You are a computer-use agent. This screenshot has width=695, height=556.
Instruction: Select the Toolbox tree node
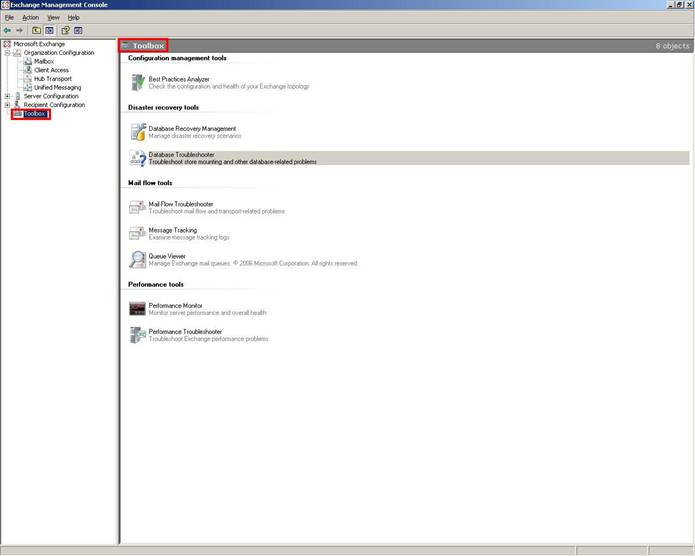pyautogui.click(x=35, y=114)
